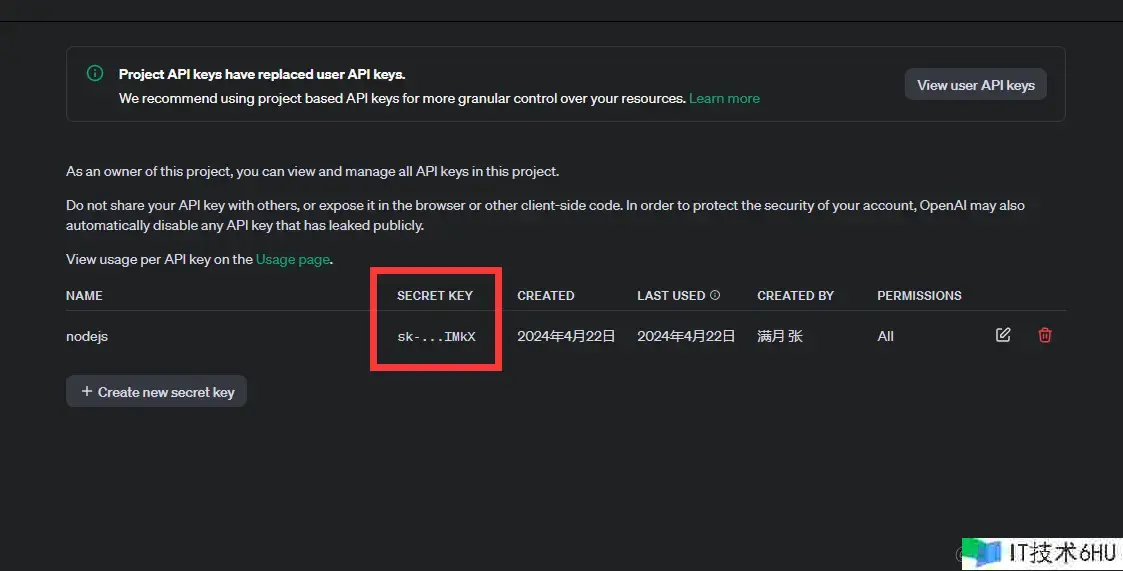Click the CREATED BY column header

tap(796, 295)
